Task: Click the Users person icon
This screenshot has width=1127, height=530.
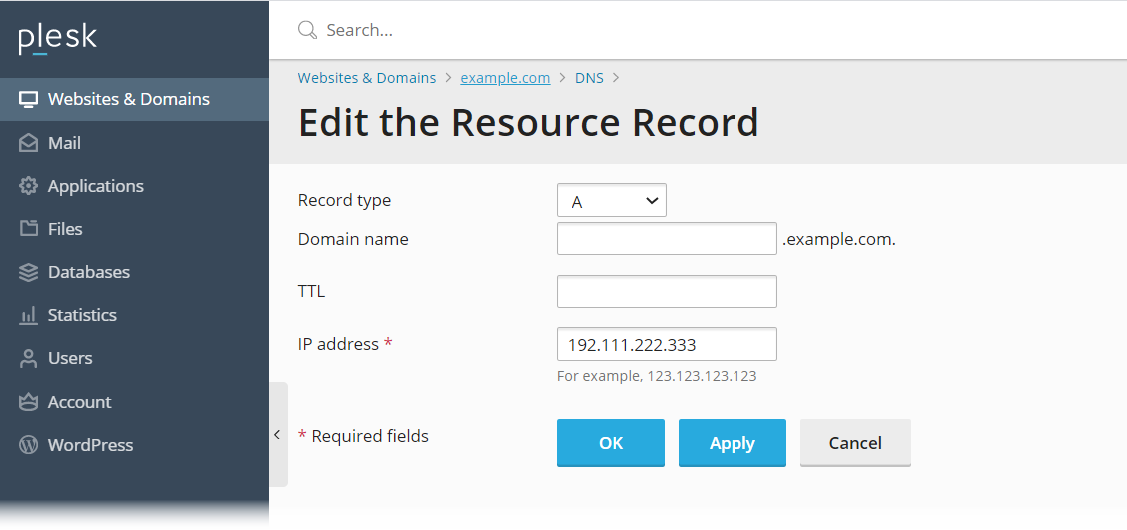Action: click(29, 358)
